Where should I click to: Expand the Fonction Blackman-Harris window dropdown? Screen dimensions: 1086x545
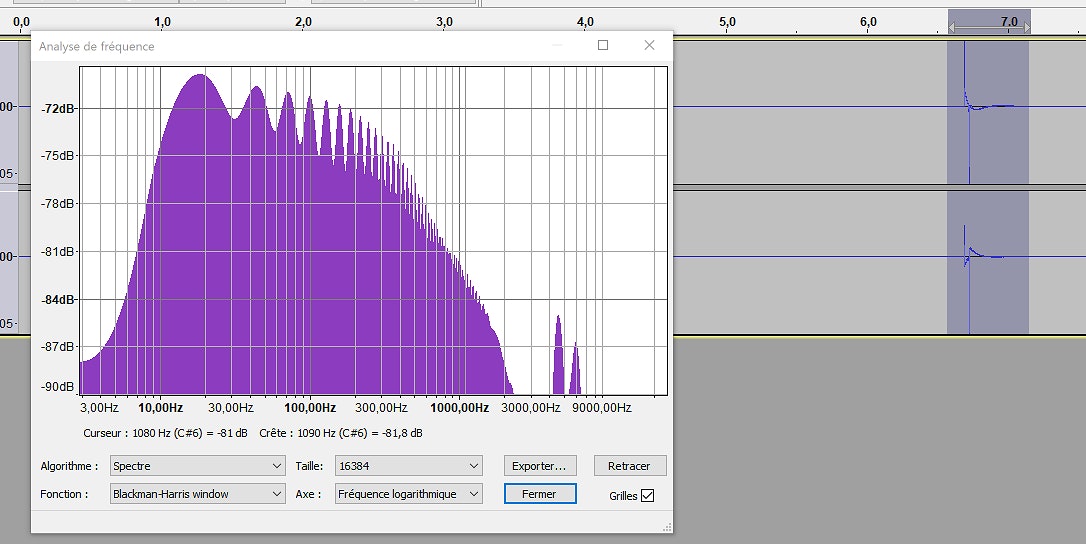pyautogui.click(x=197, y=494)
